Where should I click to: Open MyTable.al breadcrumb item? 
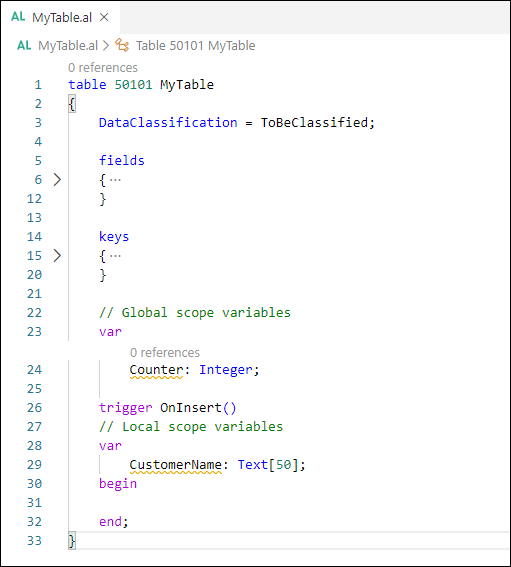[68, 46]
